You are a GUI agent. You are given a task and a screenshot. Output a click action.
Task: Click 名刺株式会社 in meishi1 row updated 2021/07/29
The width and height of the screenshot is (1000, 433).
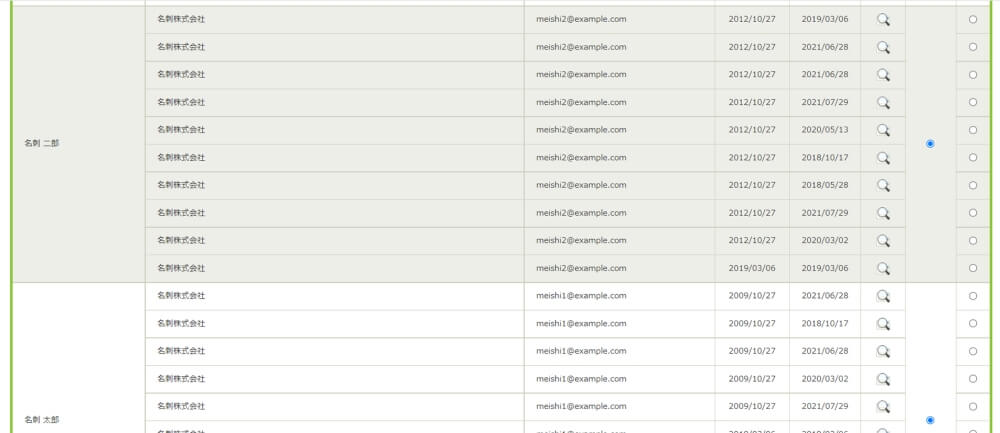click(x=181, y=406)
